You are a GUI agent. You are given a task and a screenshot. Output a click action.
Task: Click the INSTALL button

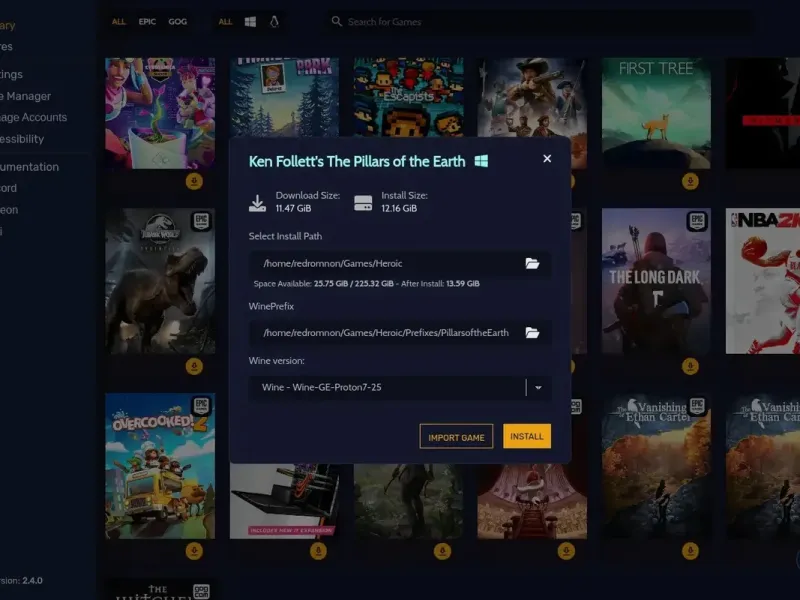(x=527, y=436)
